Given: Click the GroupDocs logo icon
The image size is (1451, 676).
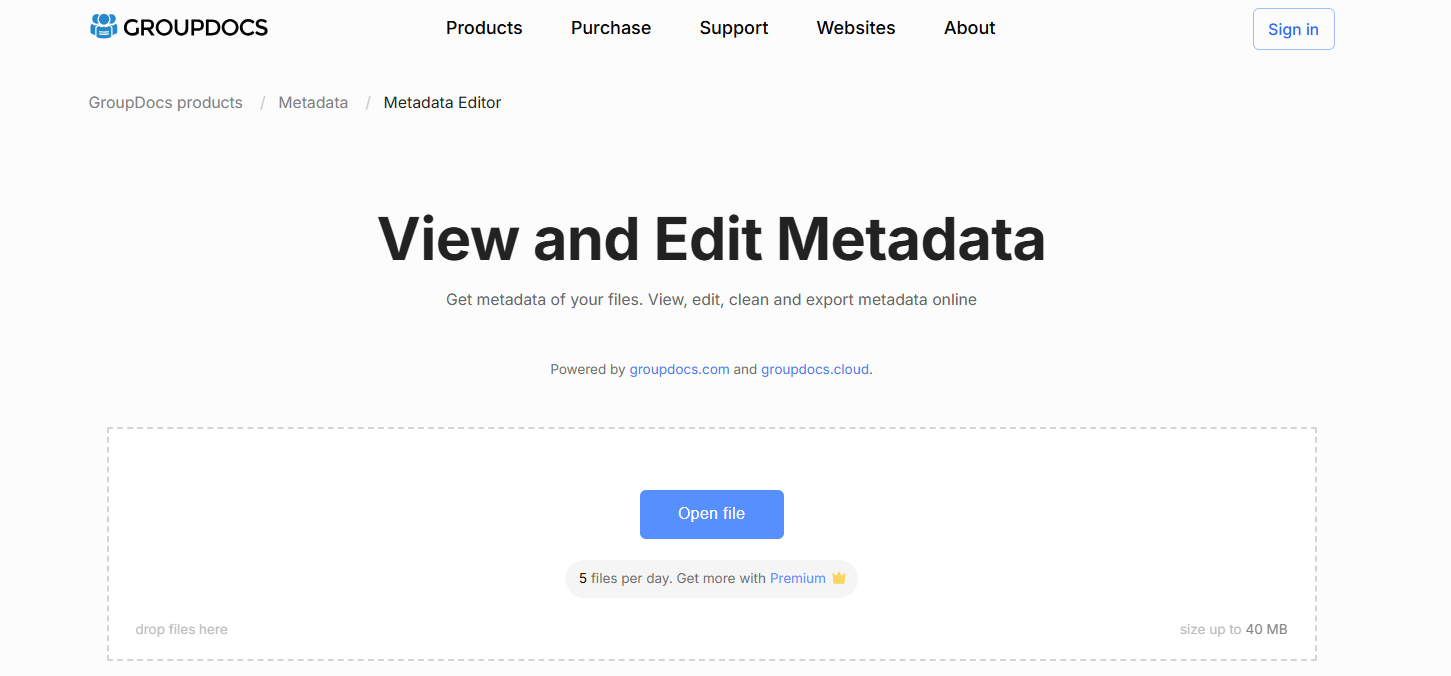Looking at the screenshot, I should 104,27.
